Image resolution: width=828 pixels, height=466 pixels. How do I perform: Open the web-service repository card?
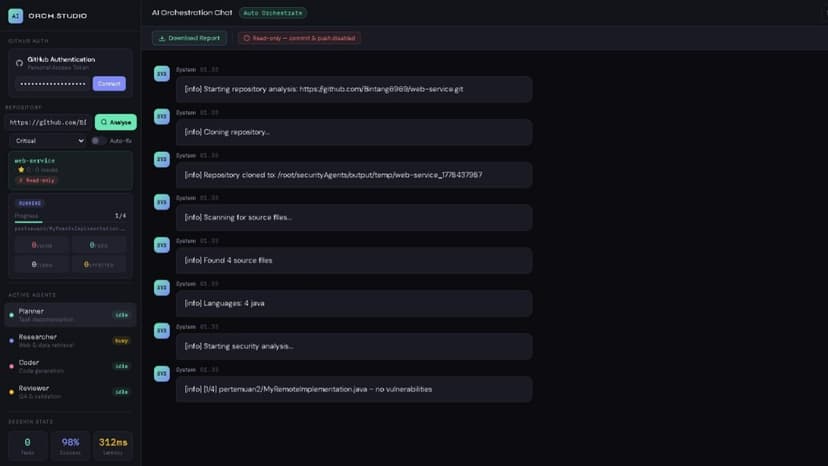(70, 170)
